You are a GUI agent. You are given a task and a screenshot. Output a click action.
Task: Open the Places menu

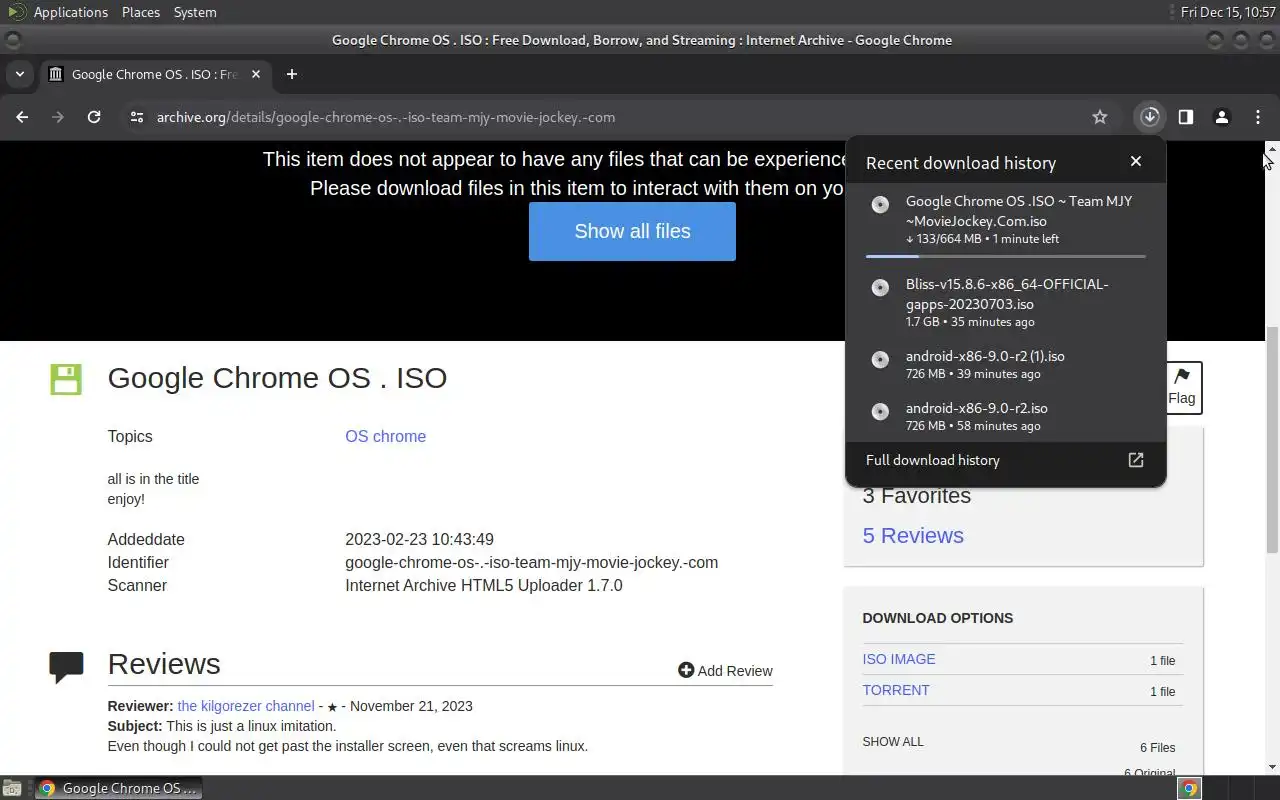141,12
